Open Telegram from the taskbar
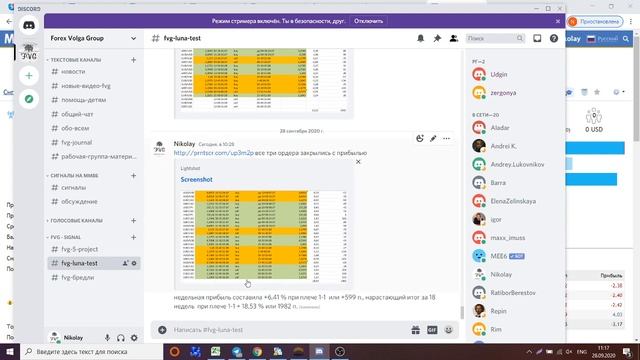This screenshot has height=360, width=640. 237,351
